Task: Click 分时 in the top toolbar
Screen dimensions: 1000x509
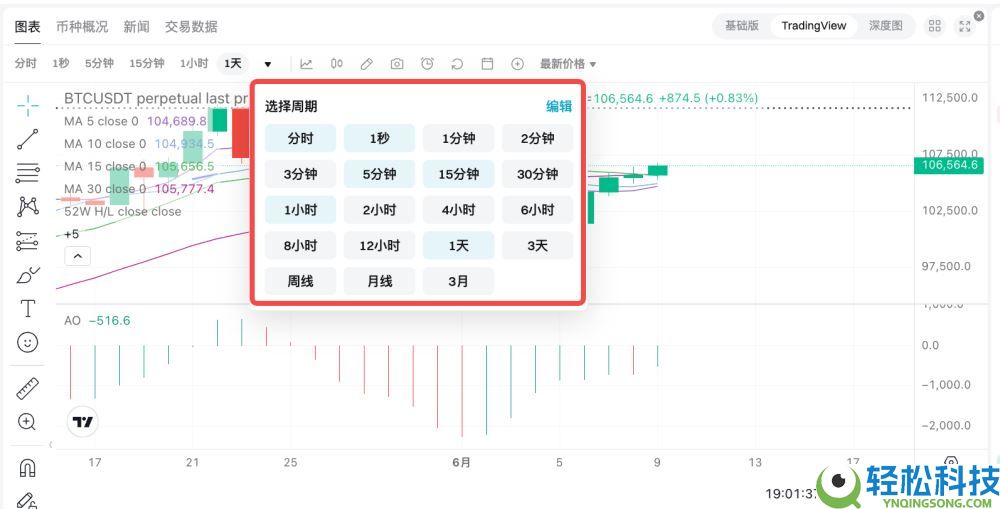Action: click(26, 64)
